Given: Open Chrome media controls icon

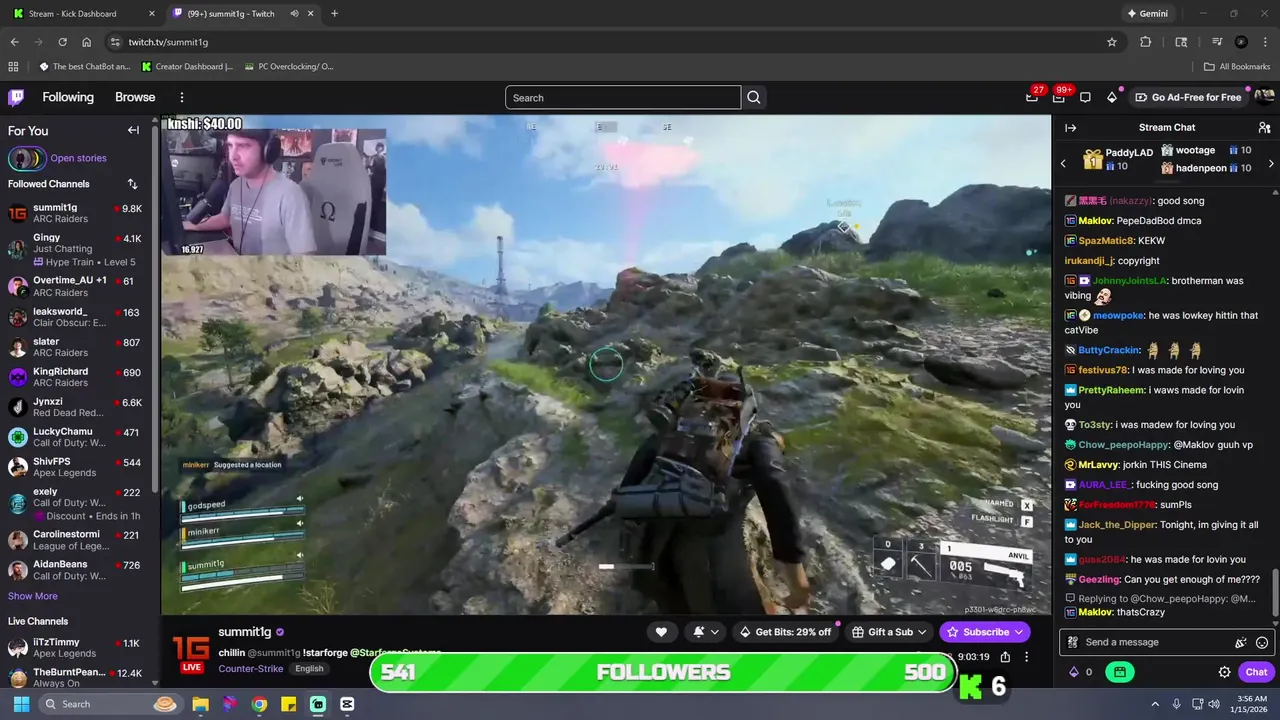Looking at the screenshot, I should pyautogui.click(x=1217, y=42).
